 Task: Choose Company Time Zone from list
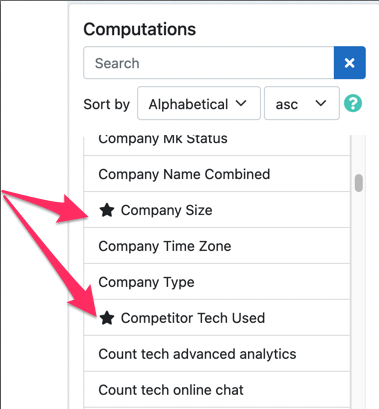pyautogui.click(x=217, y=246)
